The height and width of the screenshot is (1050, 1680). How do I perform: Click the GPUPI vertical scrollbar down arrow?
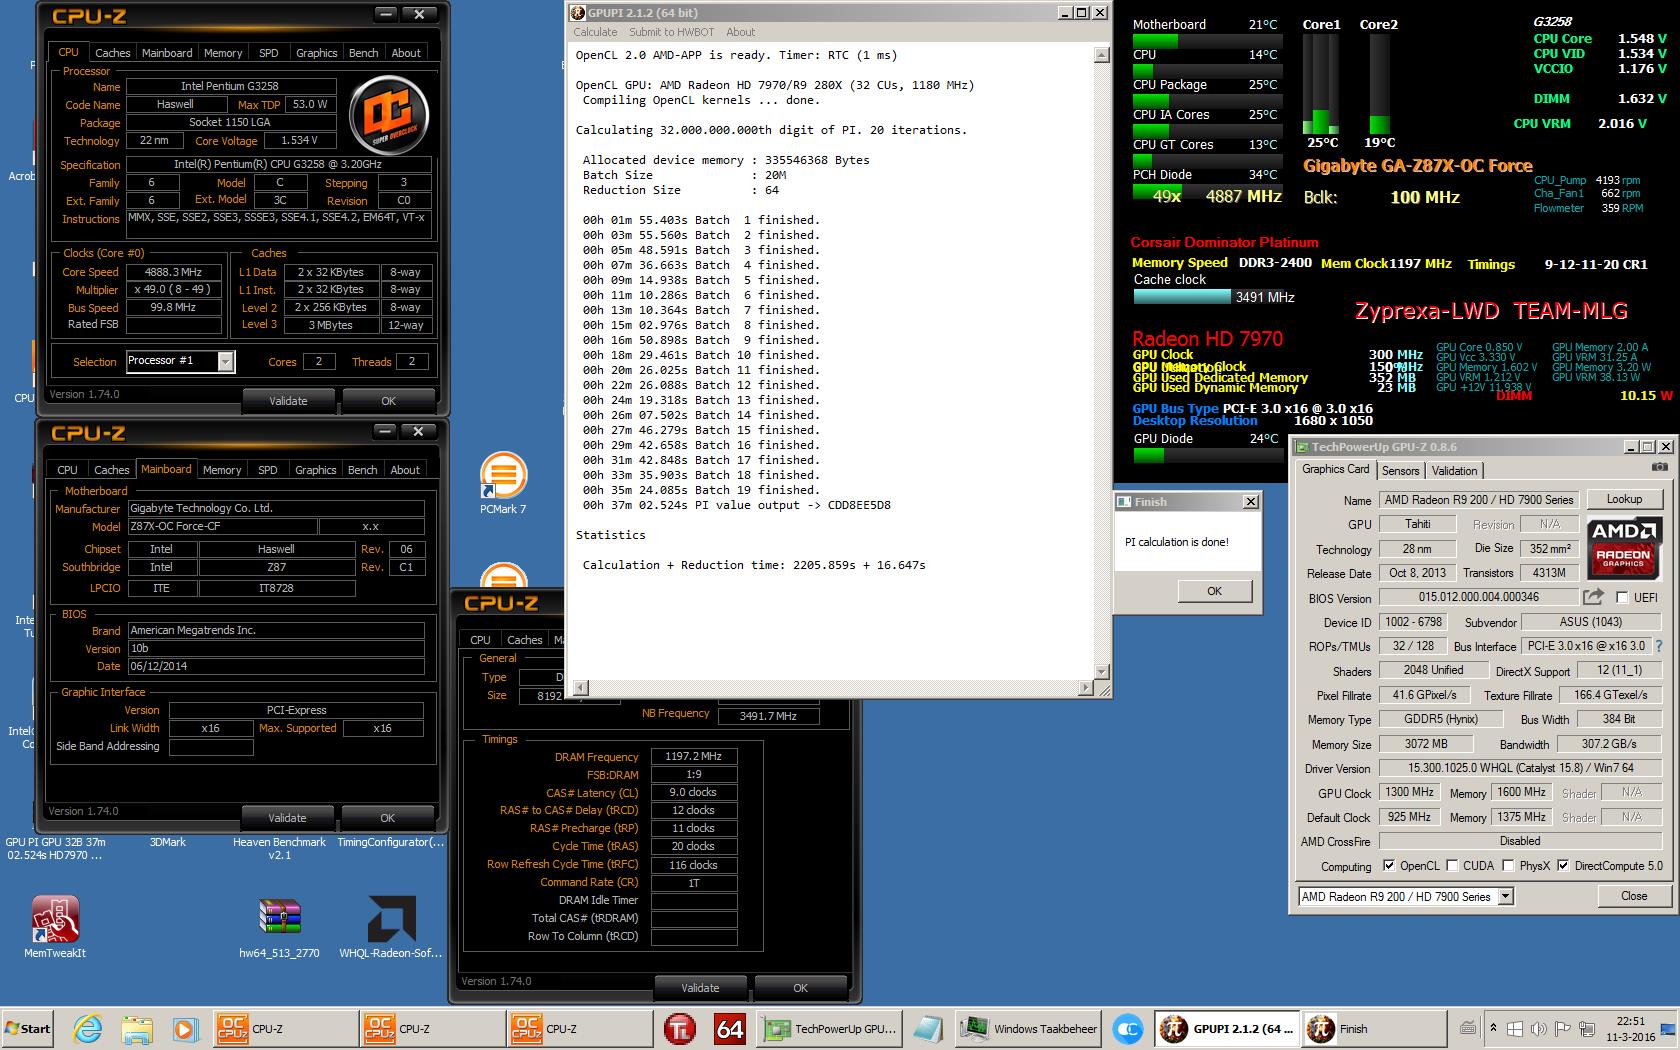pyautogui.click(x=1102, y=672)
